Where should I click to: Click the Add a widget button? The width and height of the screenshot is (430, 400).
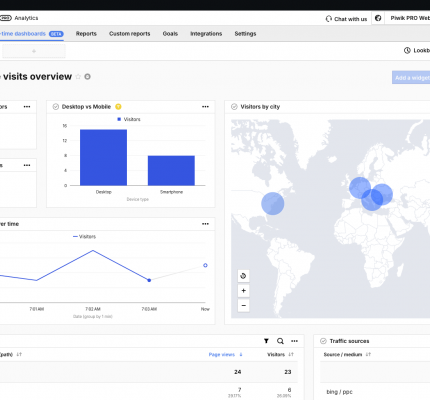(411, 78)
